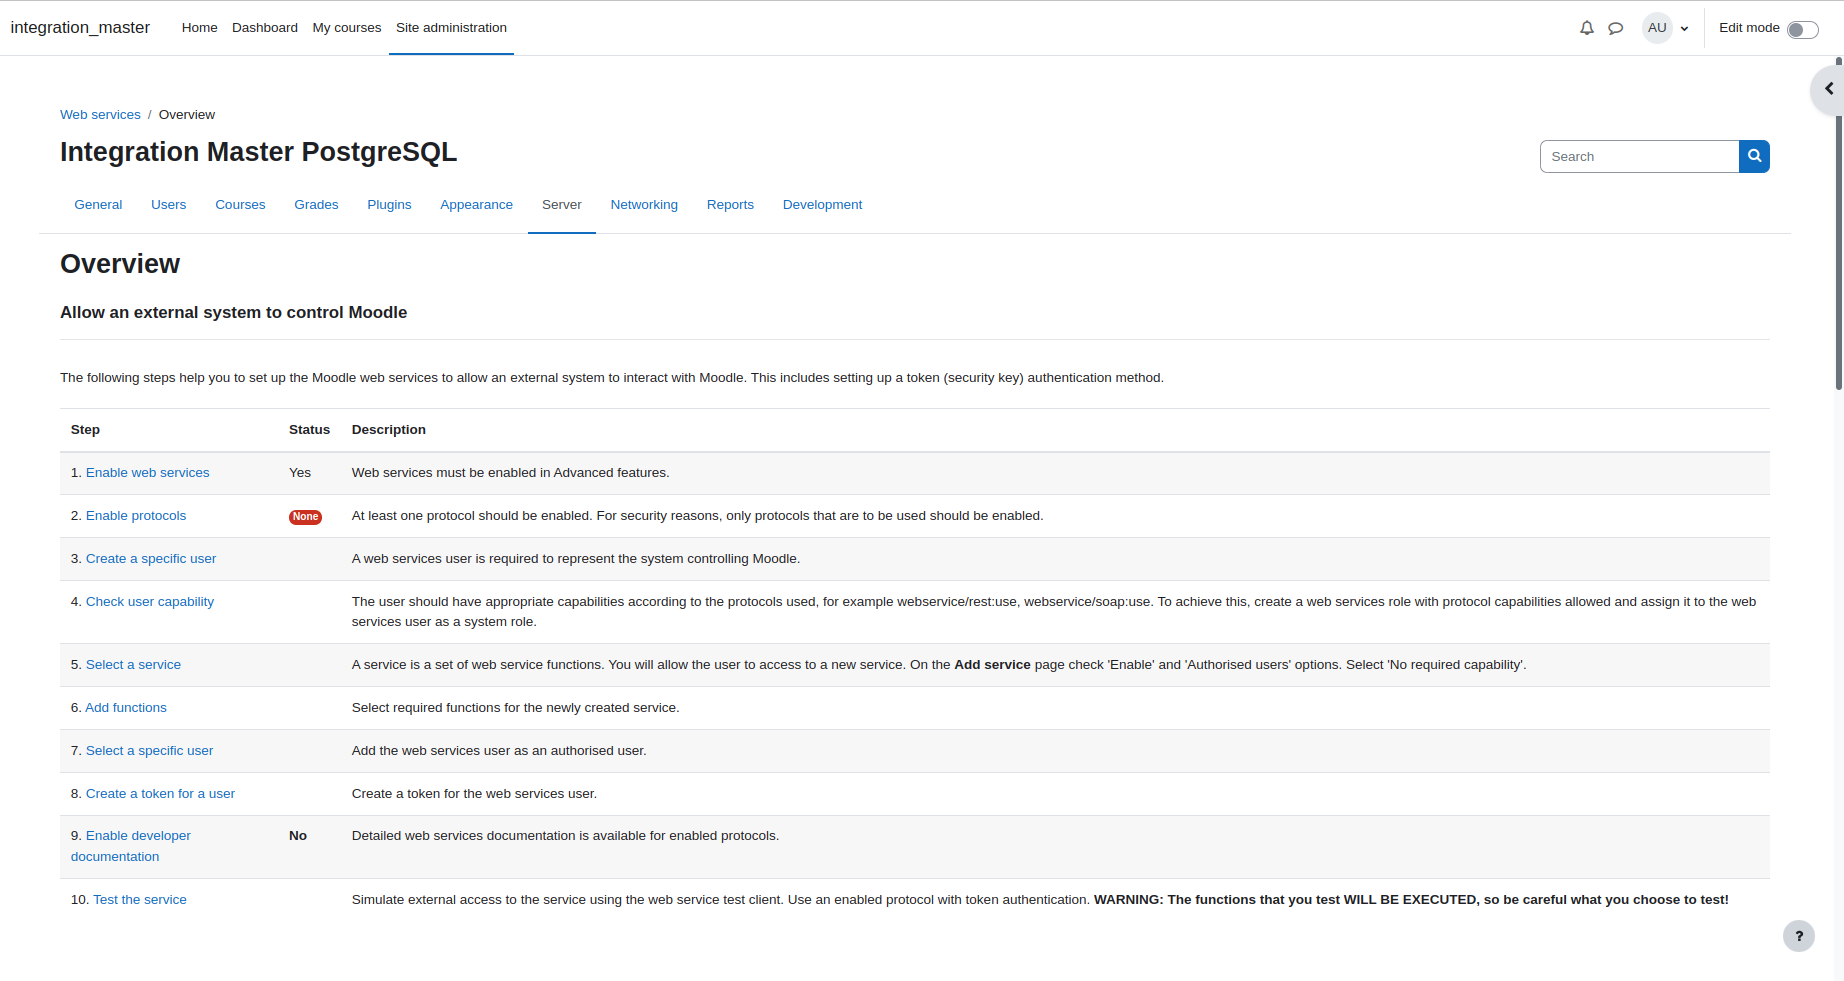This screenshot has height=981, width=1844.
Task: Click the Overview breadcrumb text
Action: click(187, 115)
